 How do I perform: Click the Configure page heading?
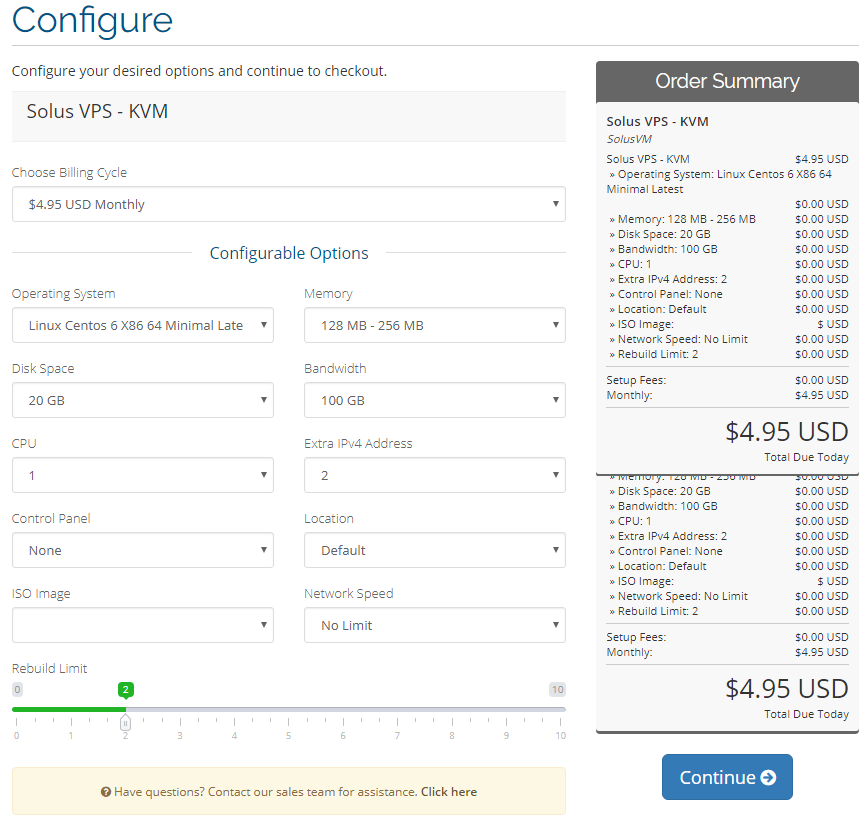(x=92, y=20)
